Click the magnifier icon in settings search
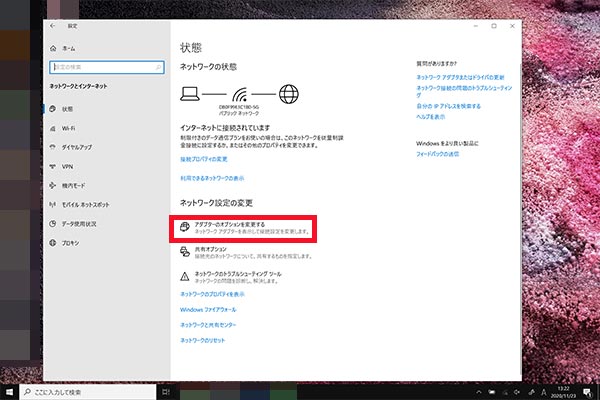The height and width of the screenshot is (400, 600). (x=158, y=67)
